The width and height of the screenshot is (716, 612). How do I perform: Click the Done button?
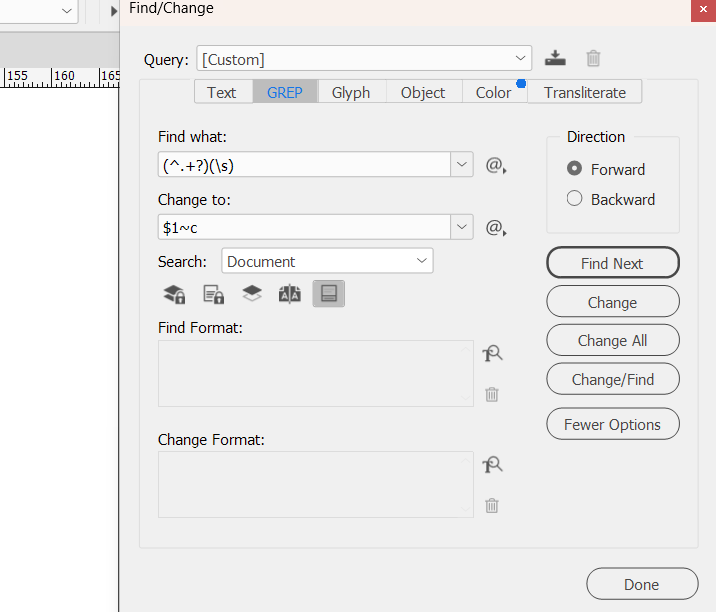point(642,584)
